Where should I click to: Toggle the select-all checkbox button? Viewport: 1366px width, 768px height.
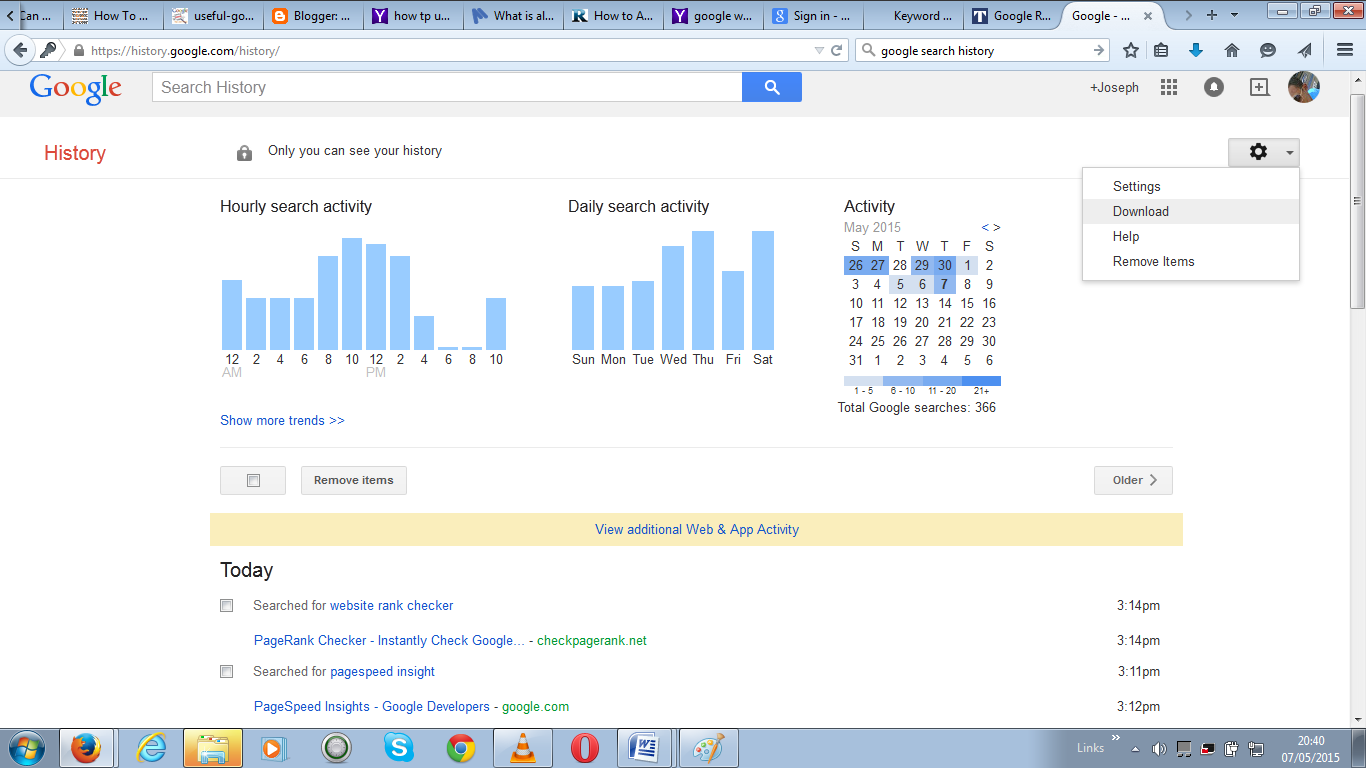click(253, 480)
